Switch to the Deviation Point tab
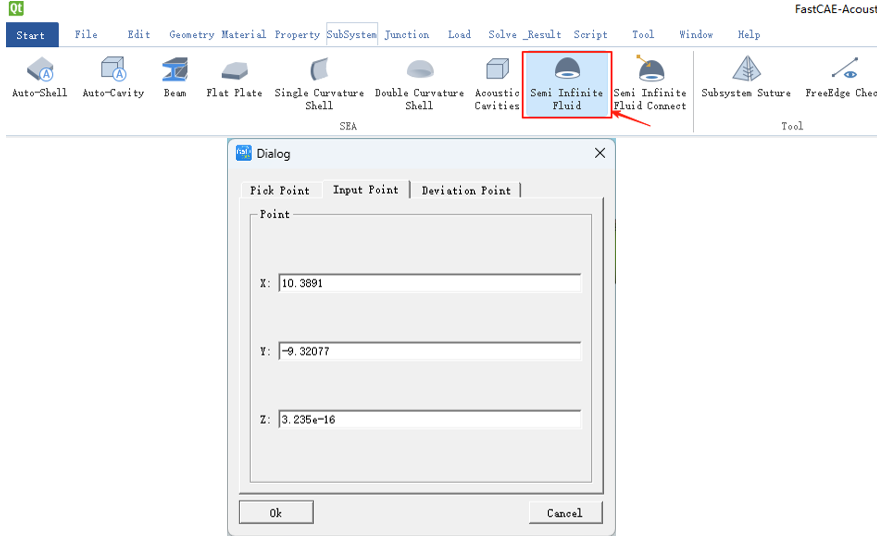The image size is (877, 538). (x=466, y=190)
